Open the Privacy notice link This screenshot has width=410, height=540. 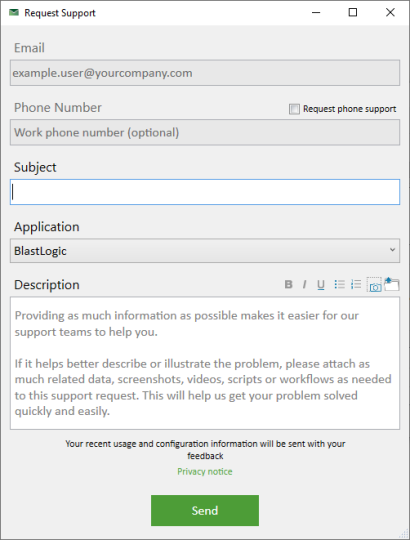(205, 471)
